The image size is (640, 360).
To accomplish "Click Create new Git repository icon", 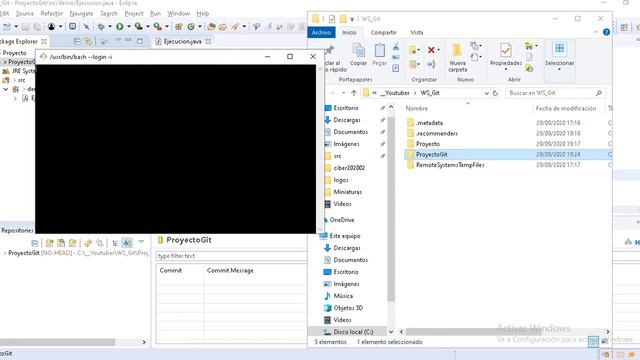I will point(73,243).
